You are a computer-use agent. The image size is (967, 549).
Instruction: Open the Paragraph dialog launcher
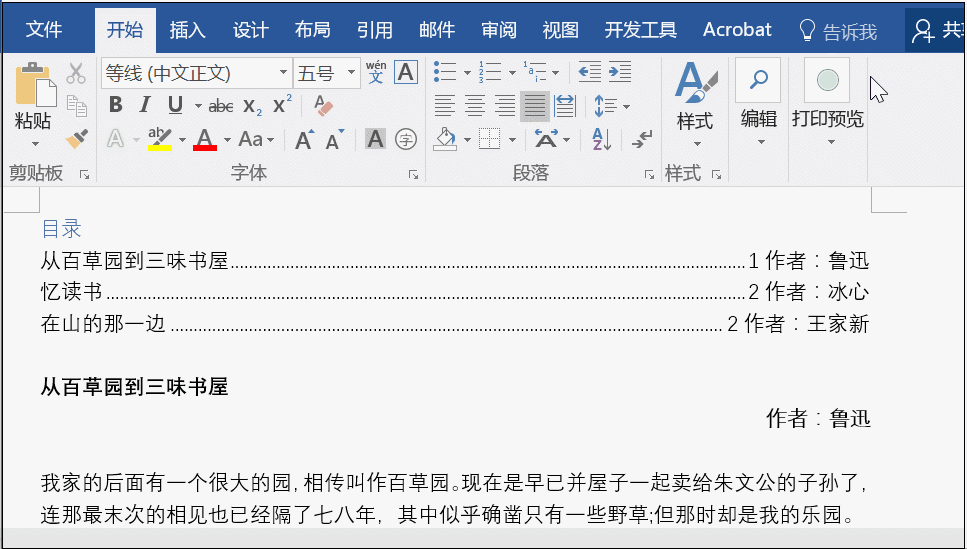click(649, 175)
